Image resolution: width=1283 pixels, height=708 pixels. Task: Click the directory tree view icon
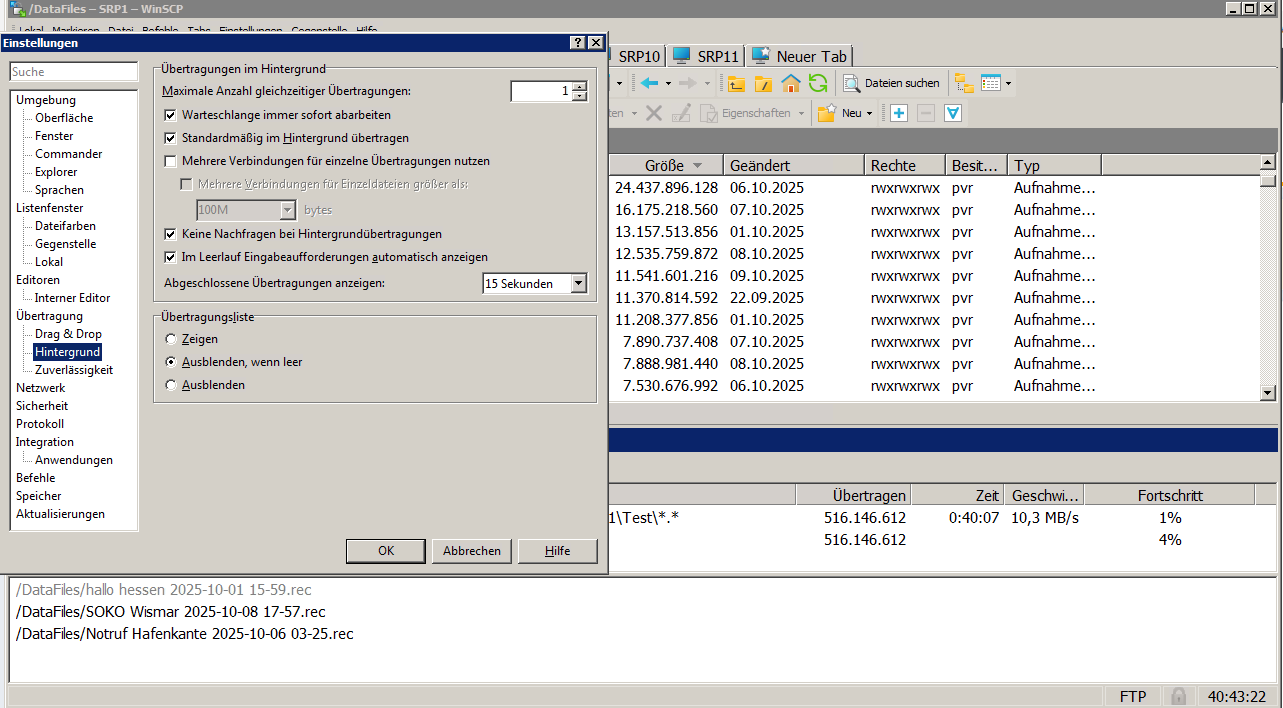(964, 84)
